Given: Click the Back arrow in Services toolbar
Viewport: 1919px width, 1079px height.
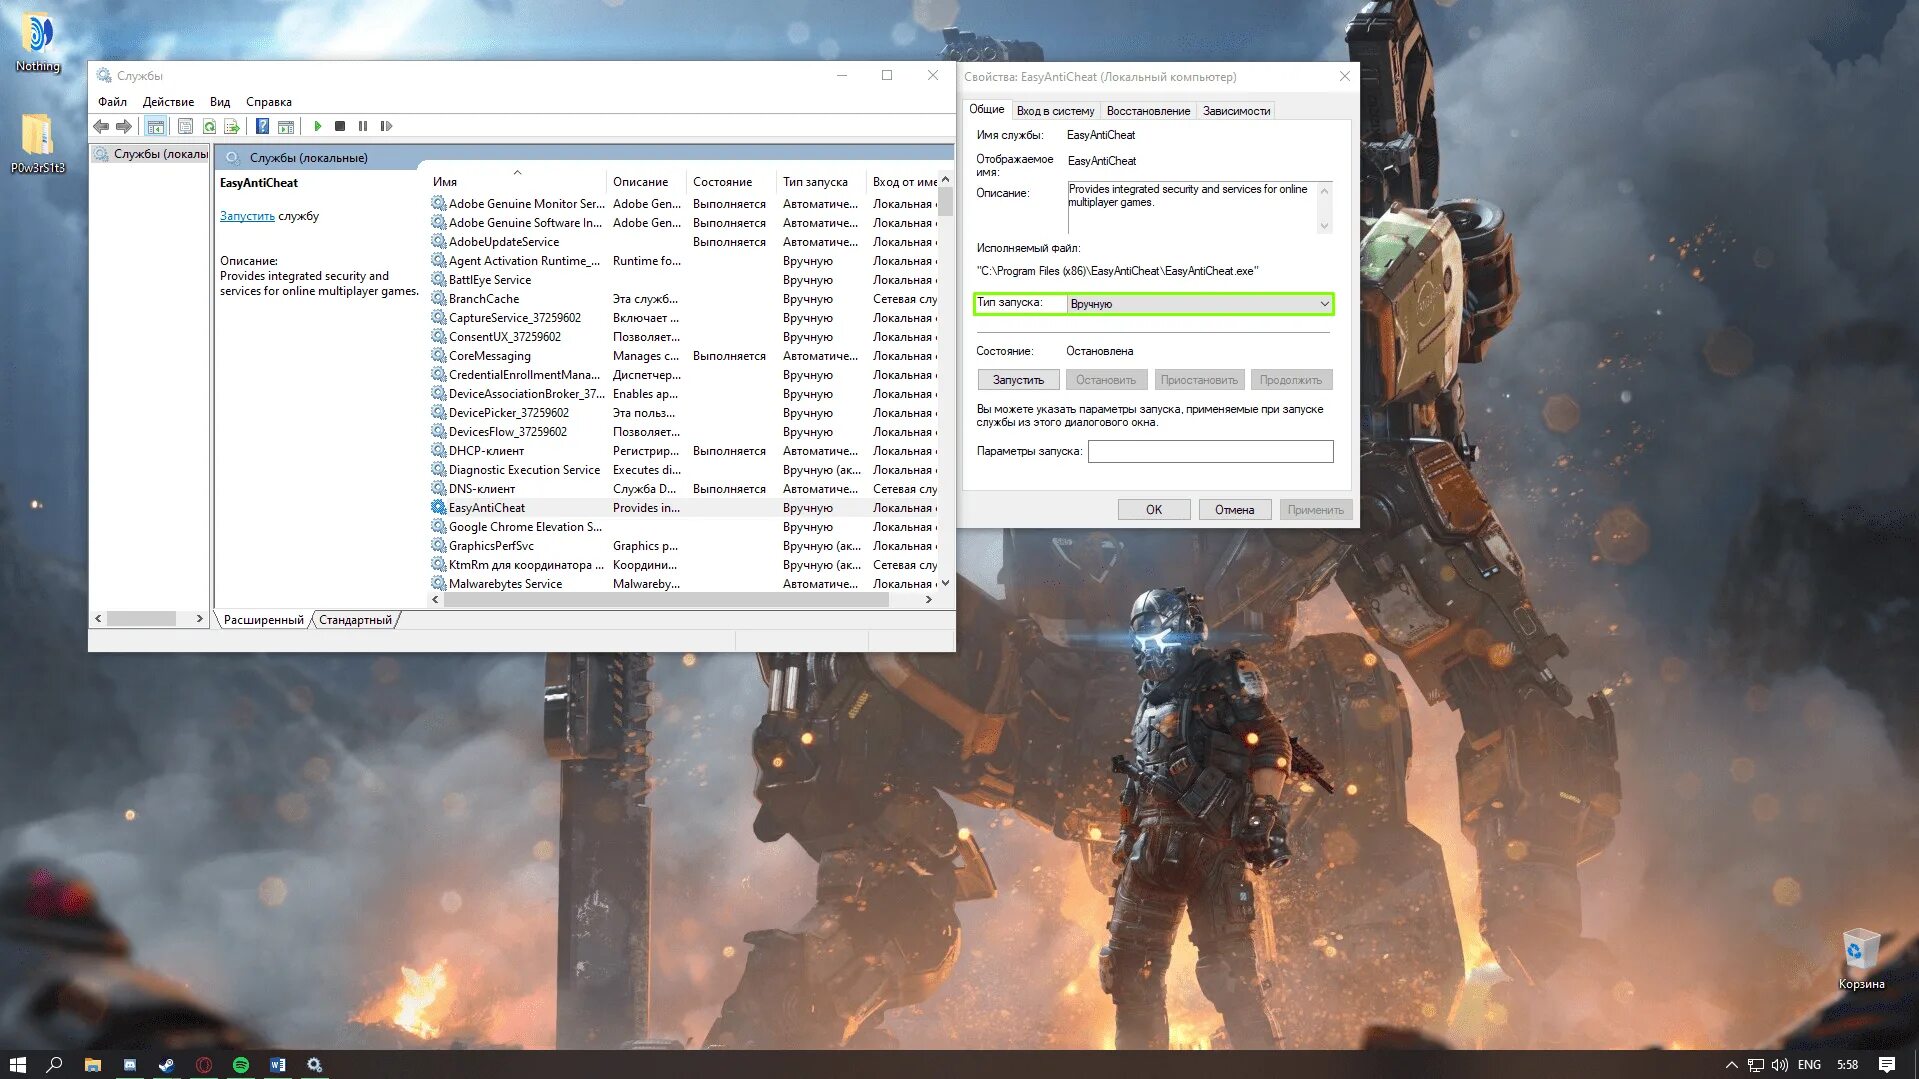Looking at the screenshot, I should (x=101, y=126).
